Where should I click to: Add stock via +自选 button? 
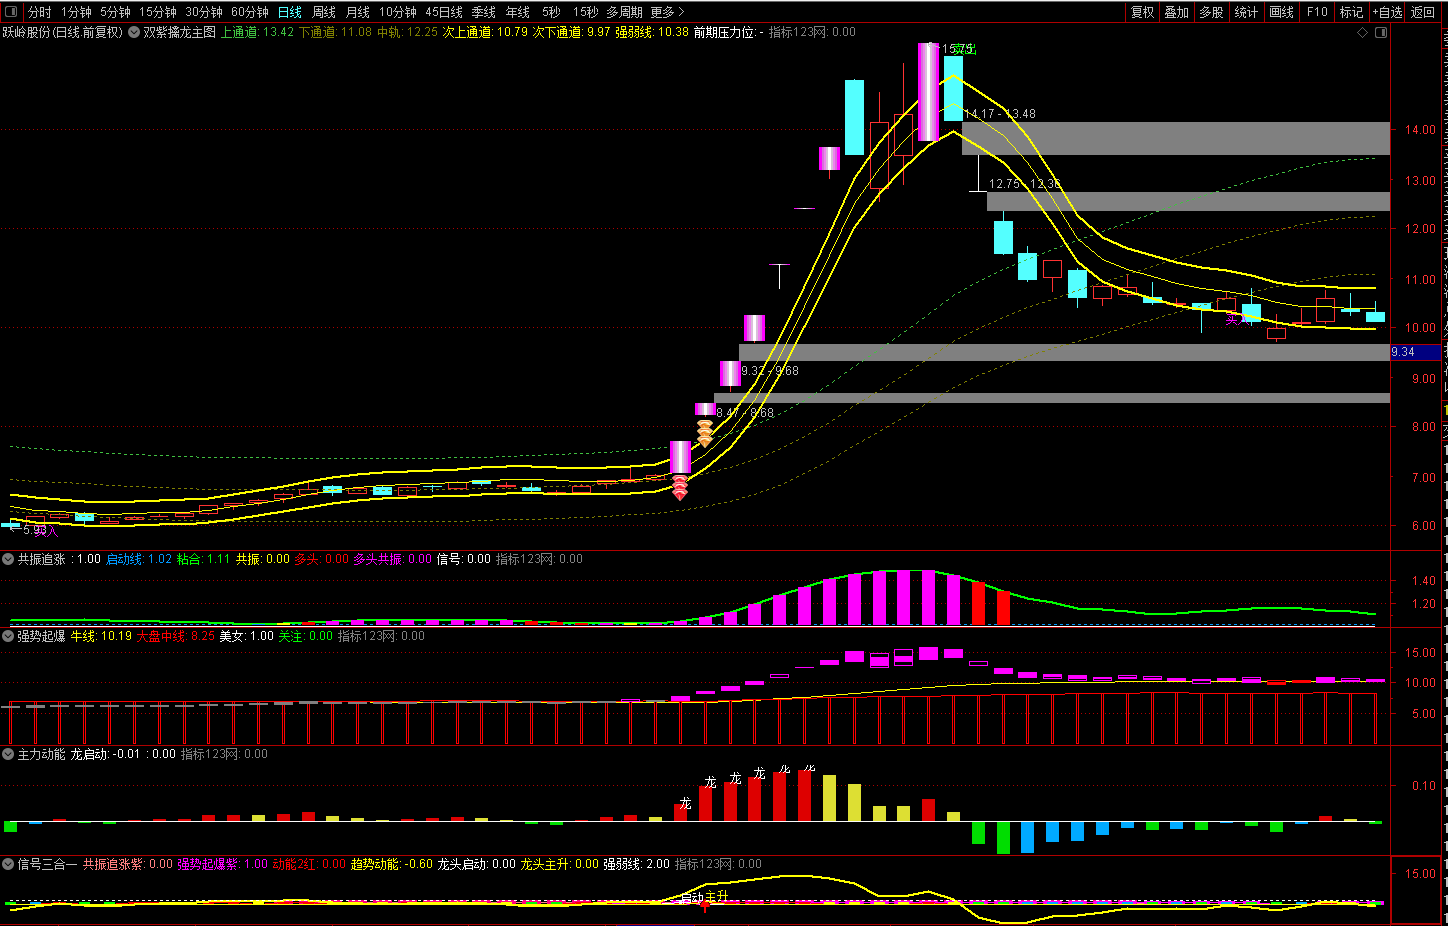(1387, 12)
